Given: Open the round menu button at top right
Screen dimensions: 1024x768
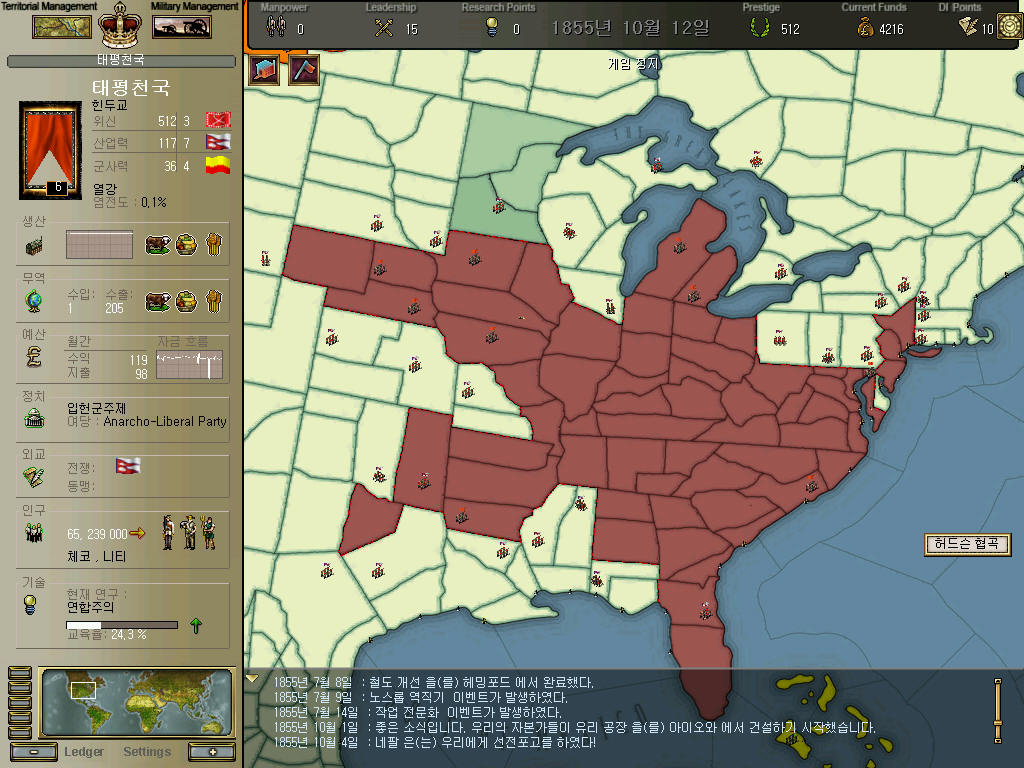Looking at the screenshot, I should [x=1010, y=26].
